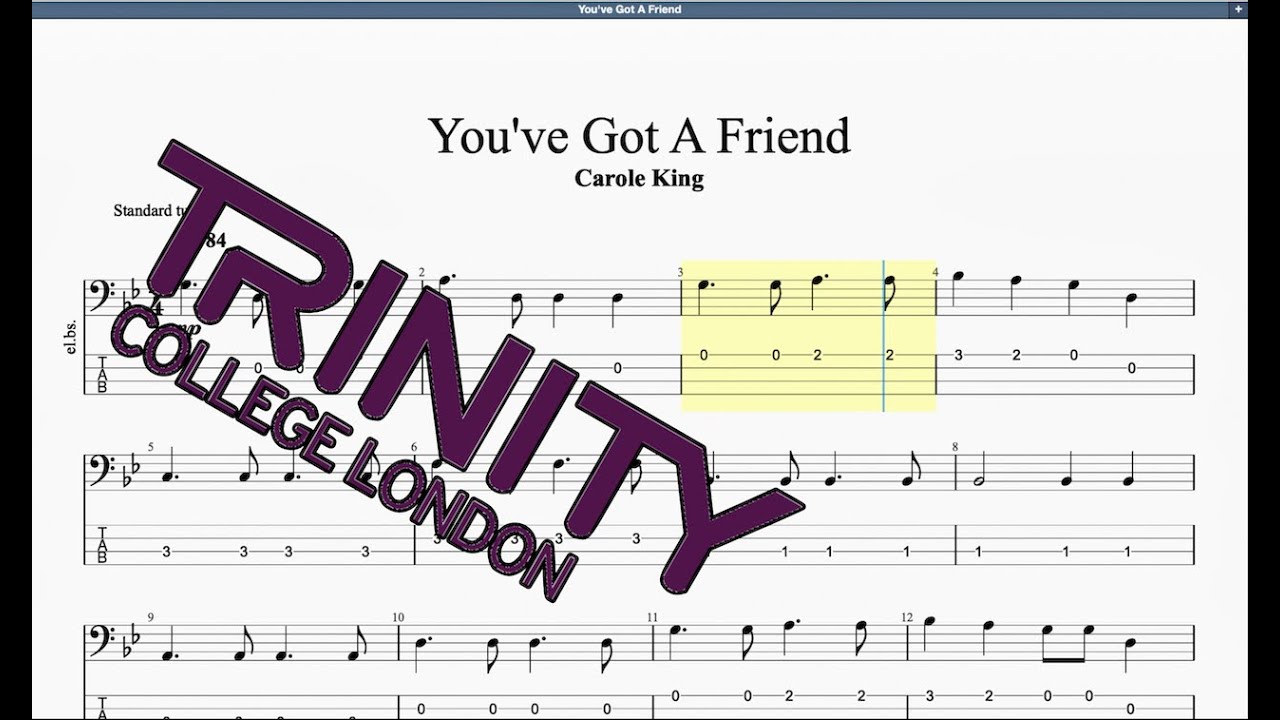Select the You've Got A Friend document tab
The height and width of the screenshot is (720, 1280).
[629, 9]
